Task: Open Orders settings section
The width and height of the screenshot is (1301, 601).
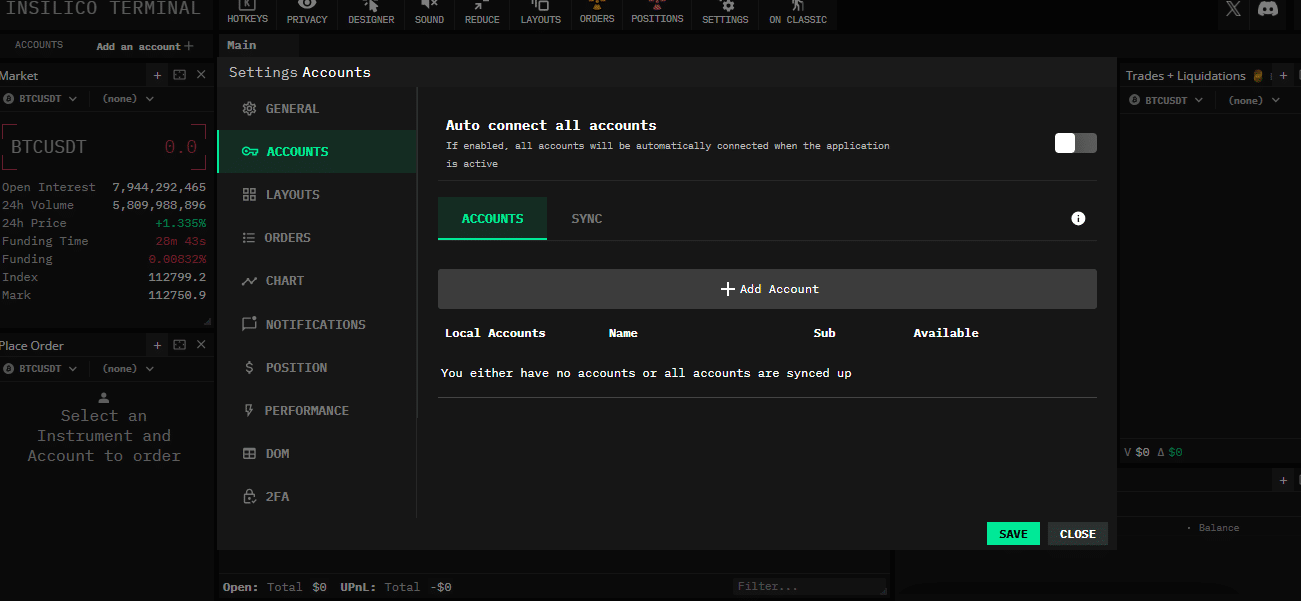Action: (x=317, y=238)
